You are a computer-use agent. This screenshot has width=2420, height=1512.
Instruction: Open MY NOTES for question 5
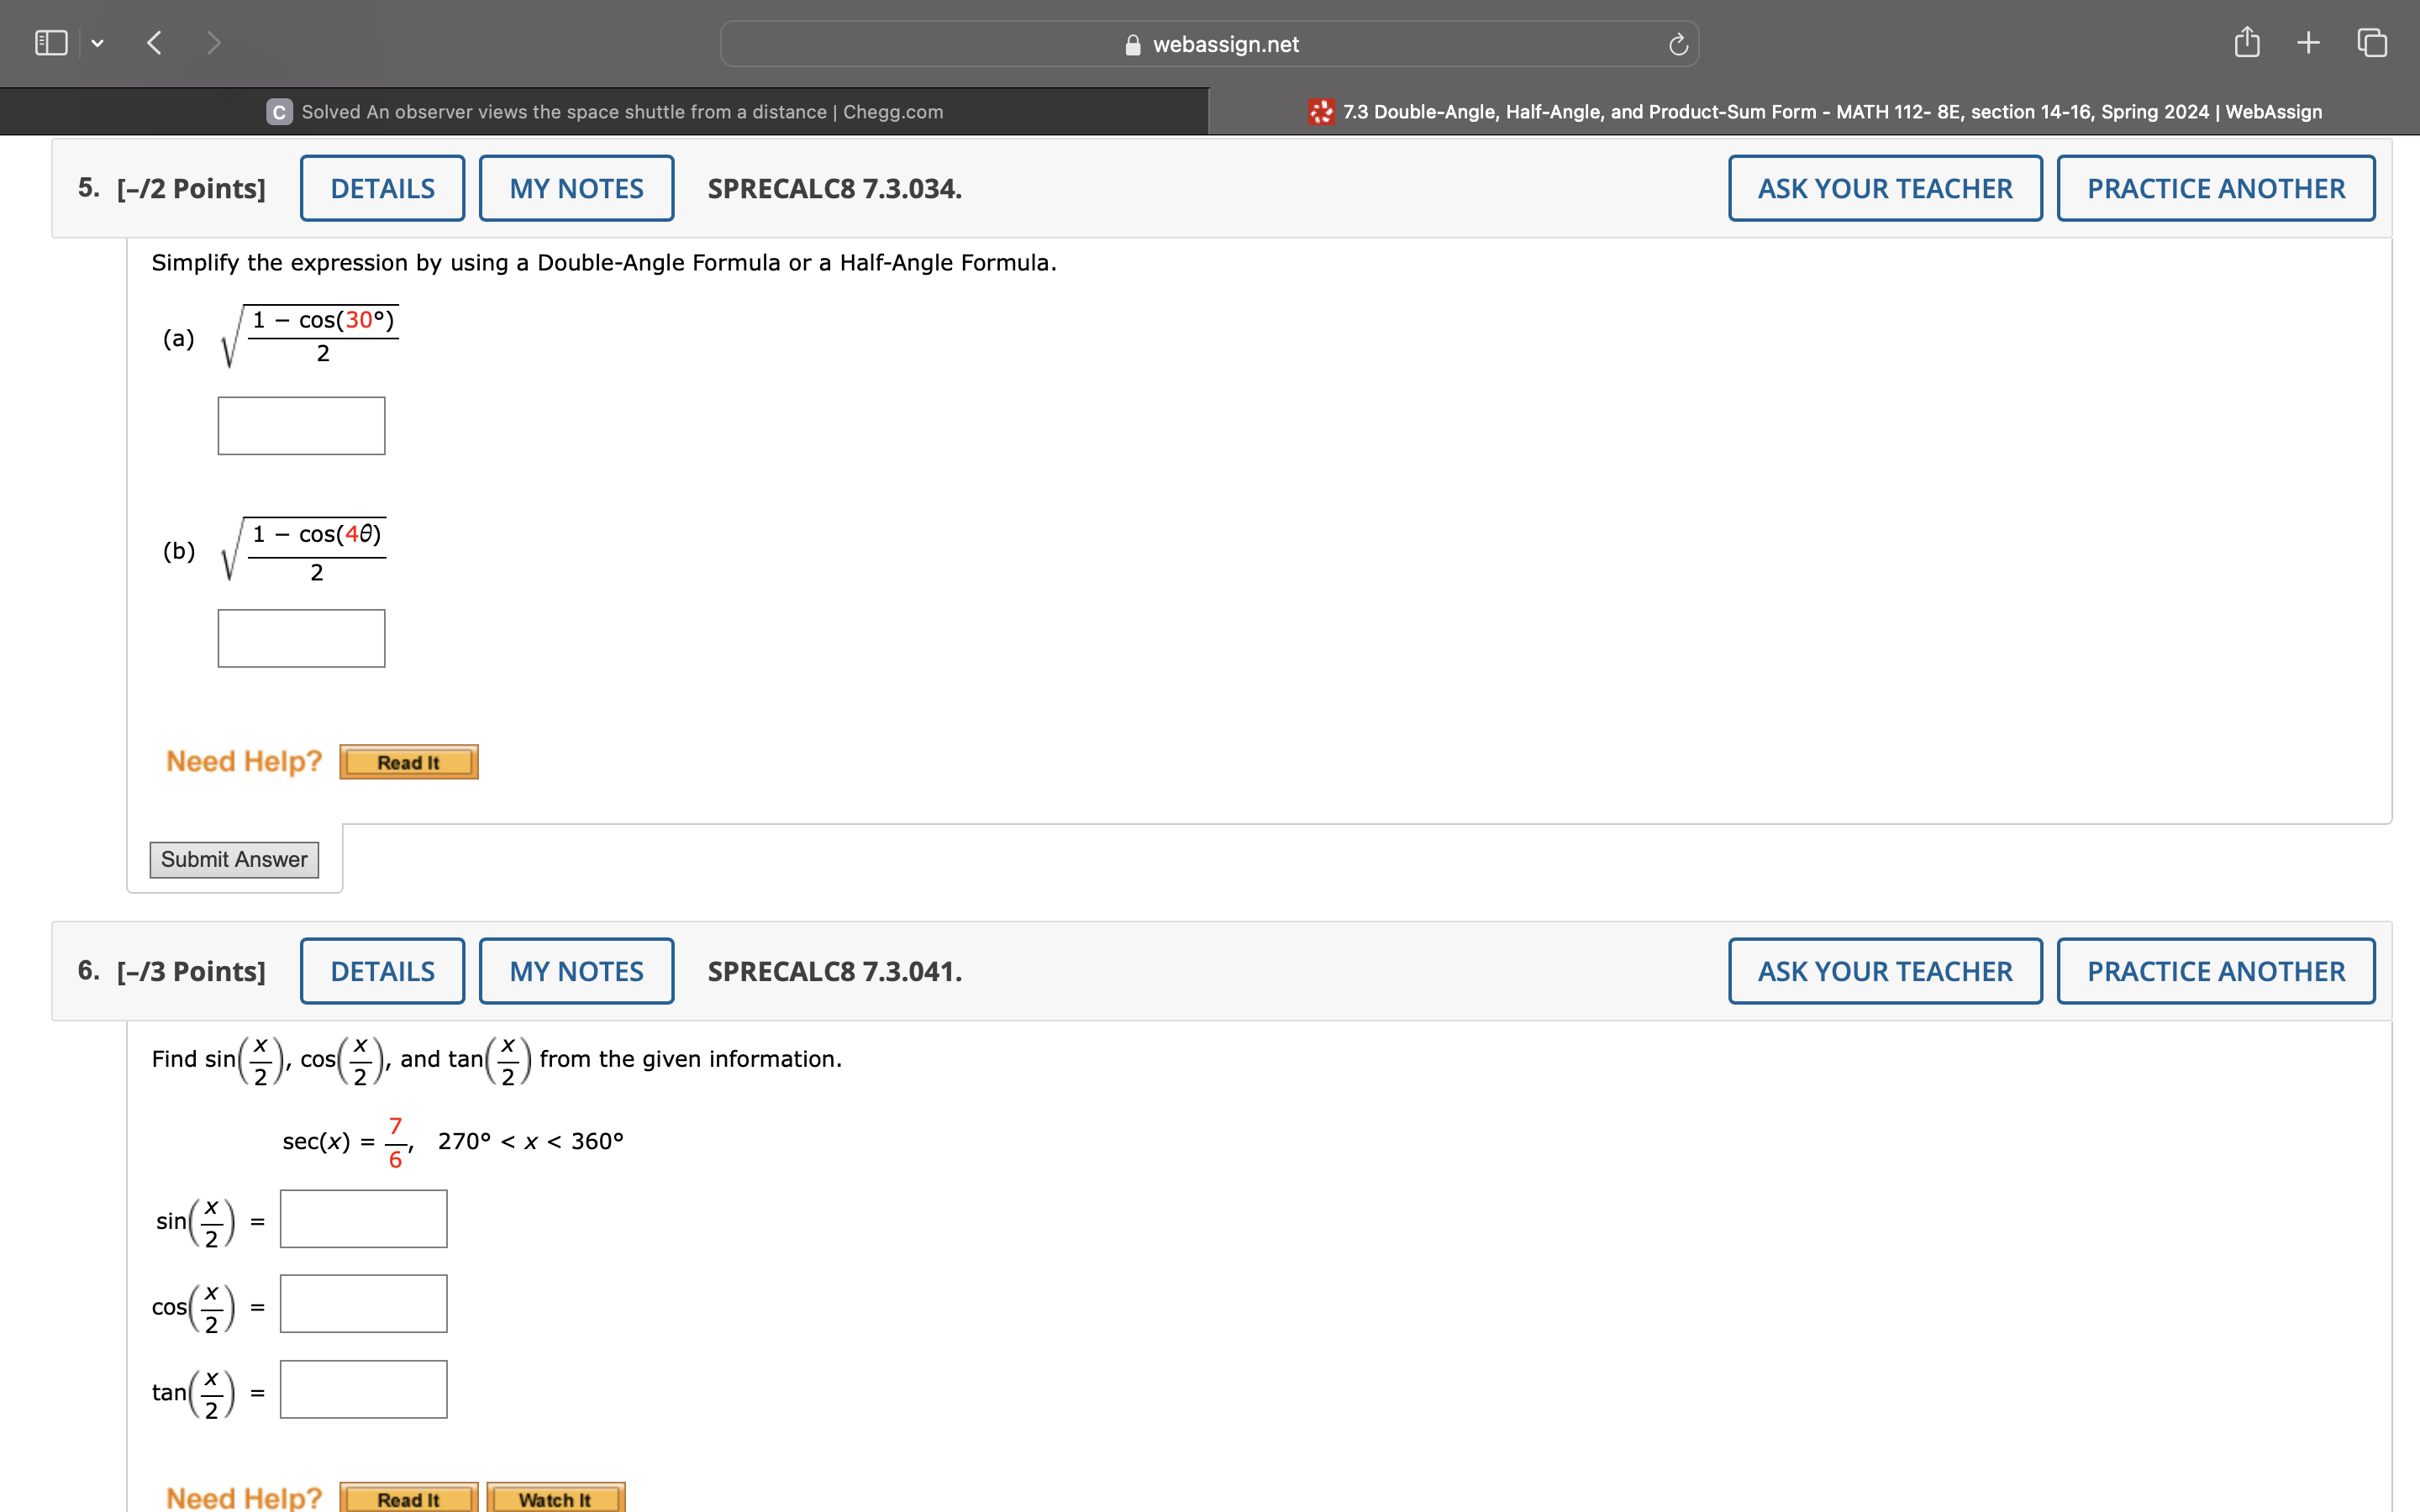(576, 188)
